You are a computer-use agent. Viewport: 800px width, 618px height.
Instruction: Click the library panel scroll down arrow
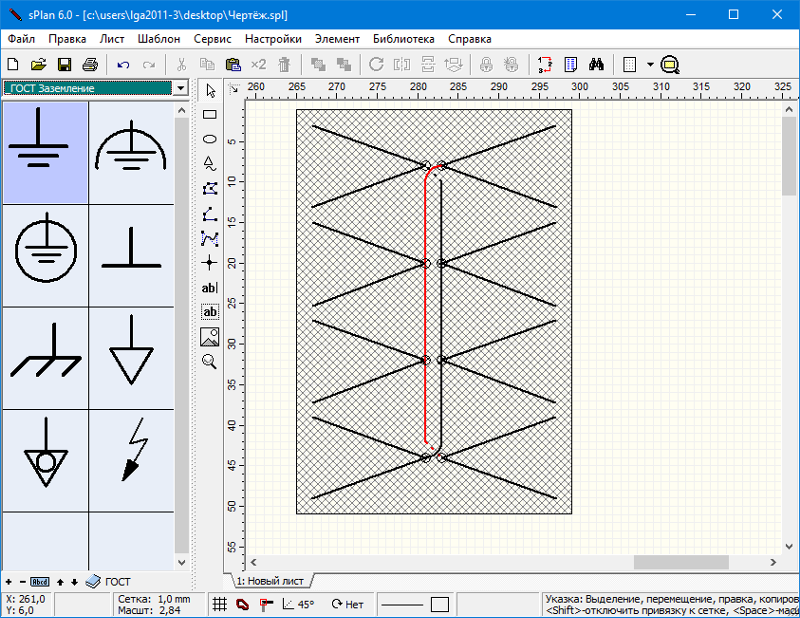click(182, 562)
